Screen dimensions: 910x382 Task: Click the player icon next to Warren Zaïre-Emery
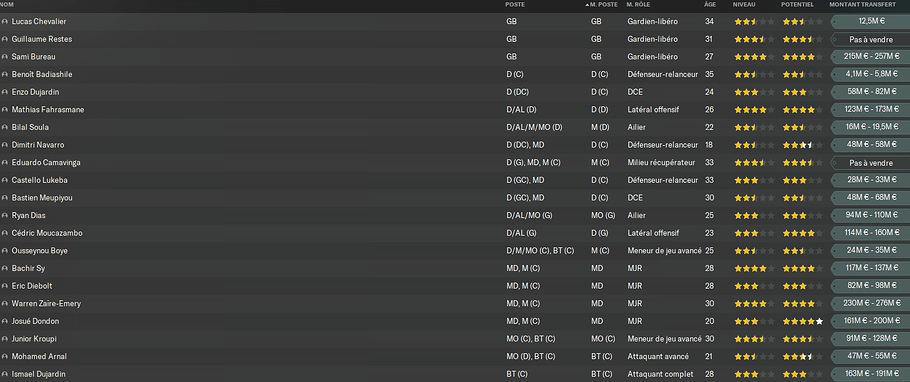[5, 304]
